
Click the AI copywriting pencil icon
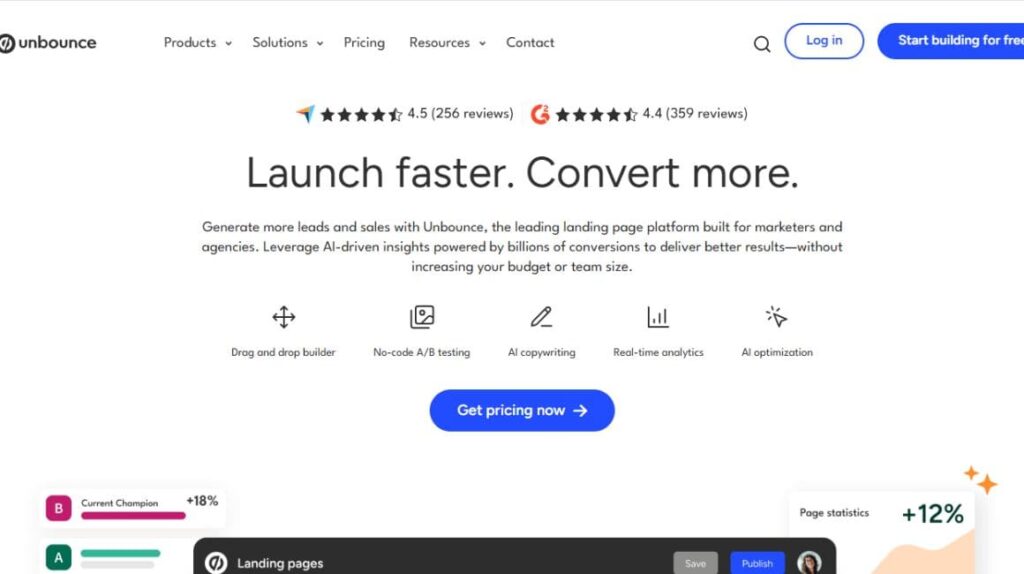(541, 318)
